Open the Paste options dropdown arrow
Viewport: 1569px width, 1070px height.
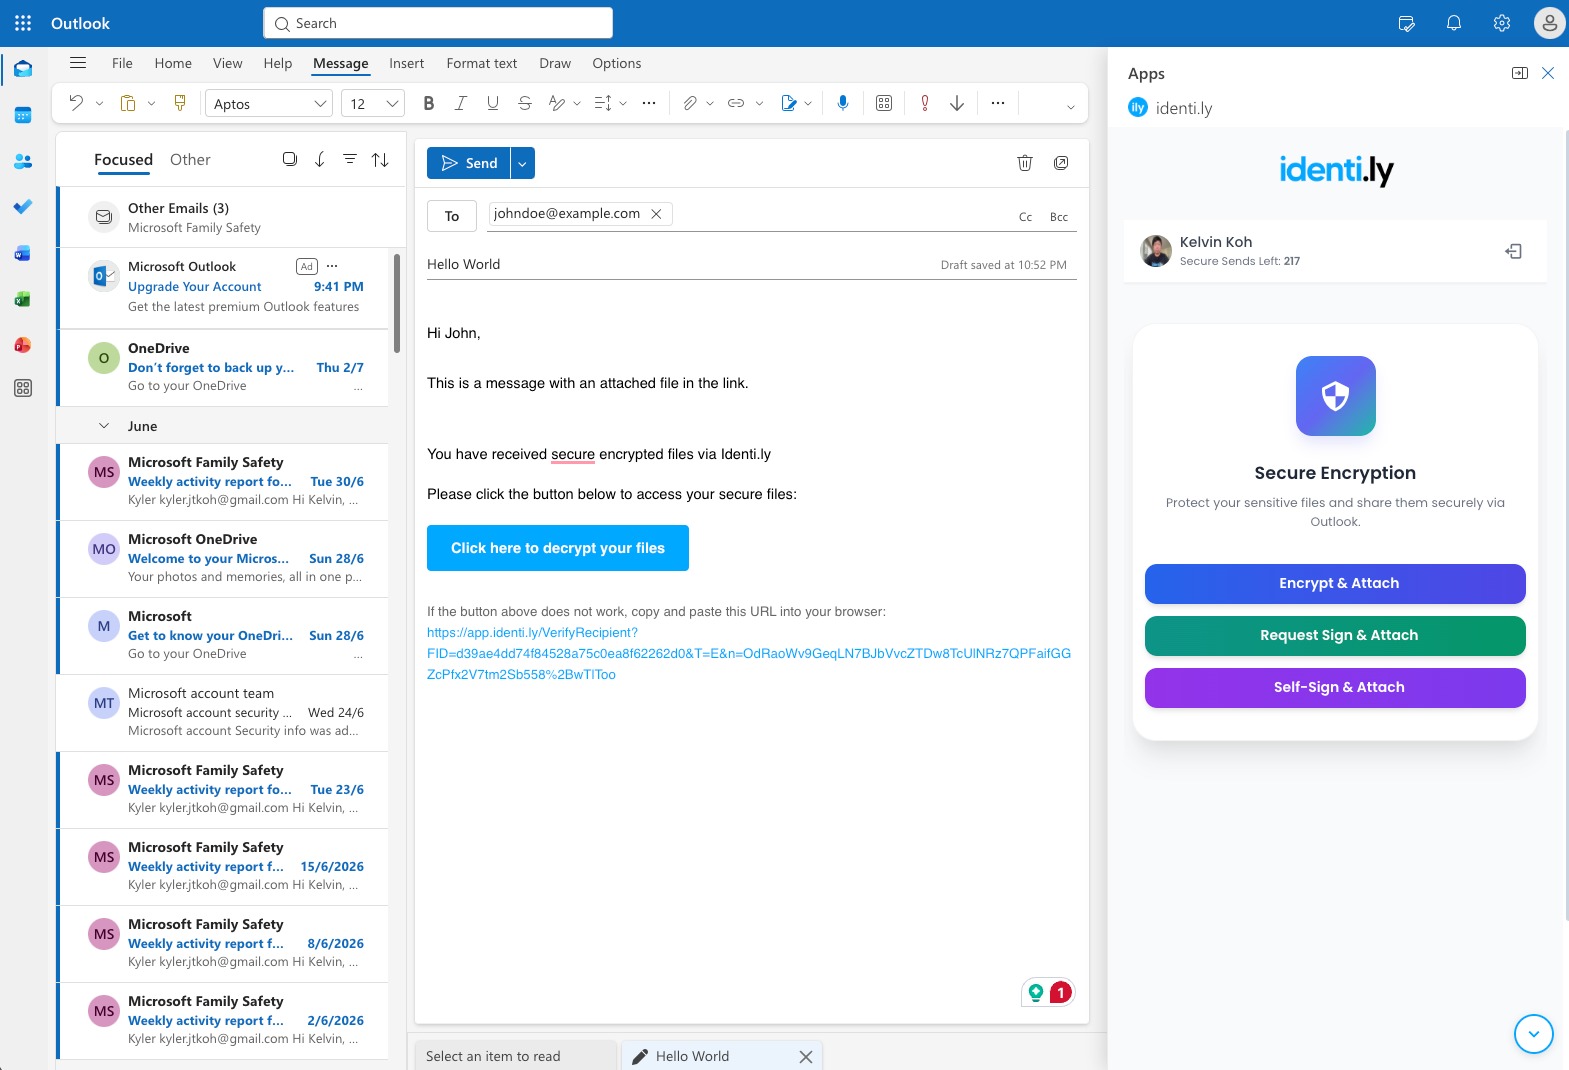pyautogui.click(x=151, y=103)
